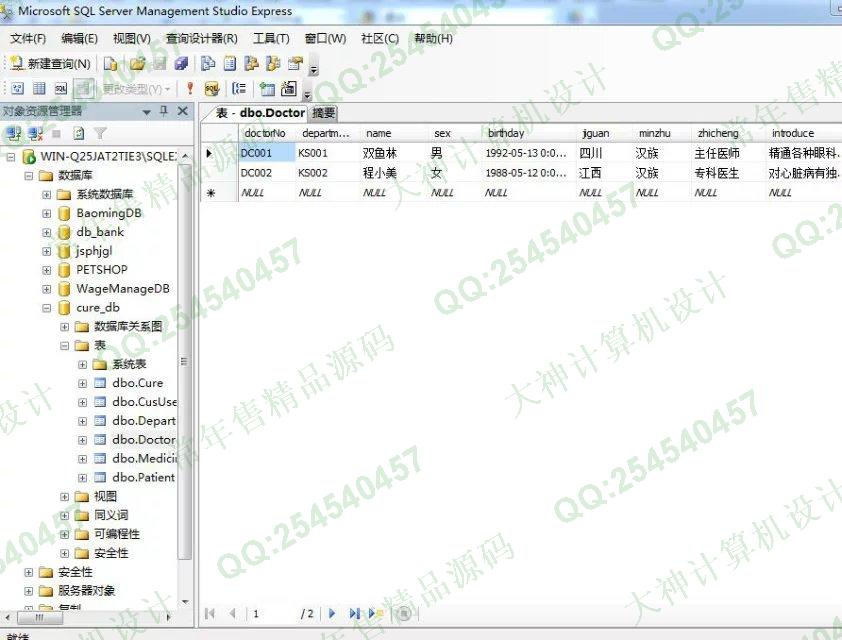The height and width of the screenshot is (640, 842).
Task: Select the 可编程性 folder
Action: 117,534
